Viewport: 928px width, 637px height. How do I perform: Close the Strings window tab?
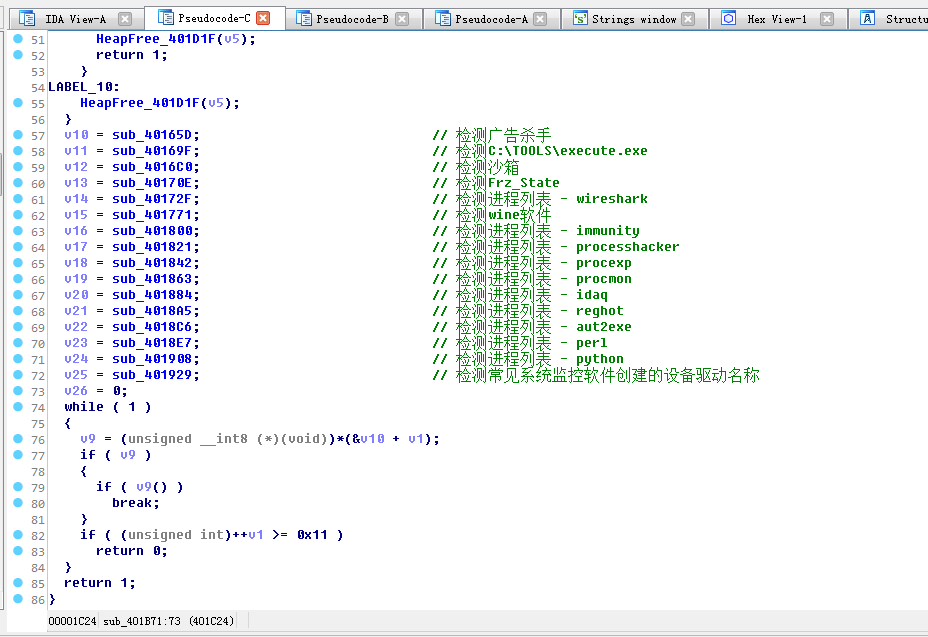688,19
